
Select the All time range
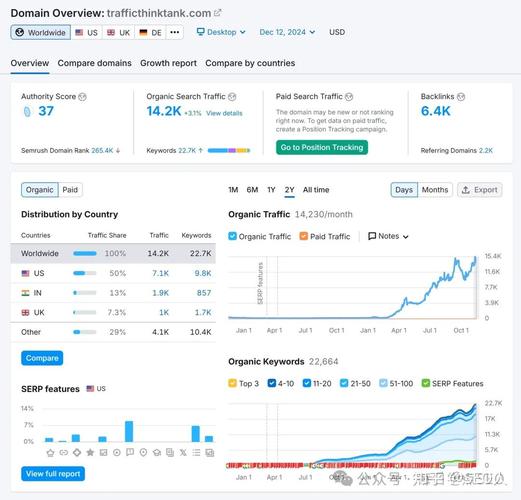pos(316,190)
